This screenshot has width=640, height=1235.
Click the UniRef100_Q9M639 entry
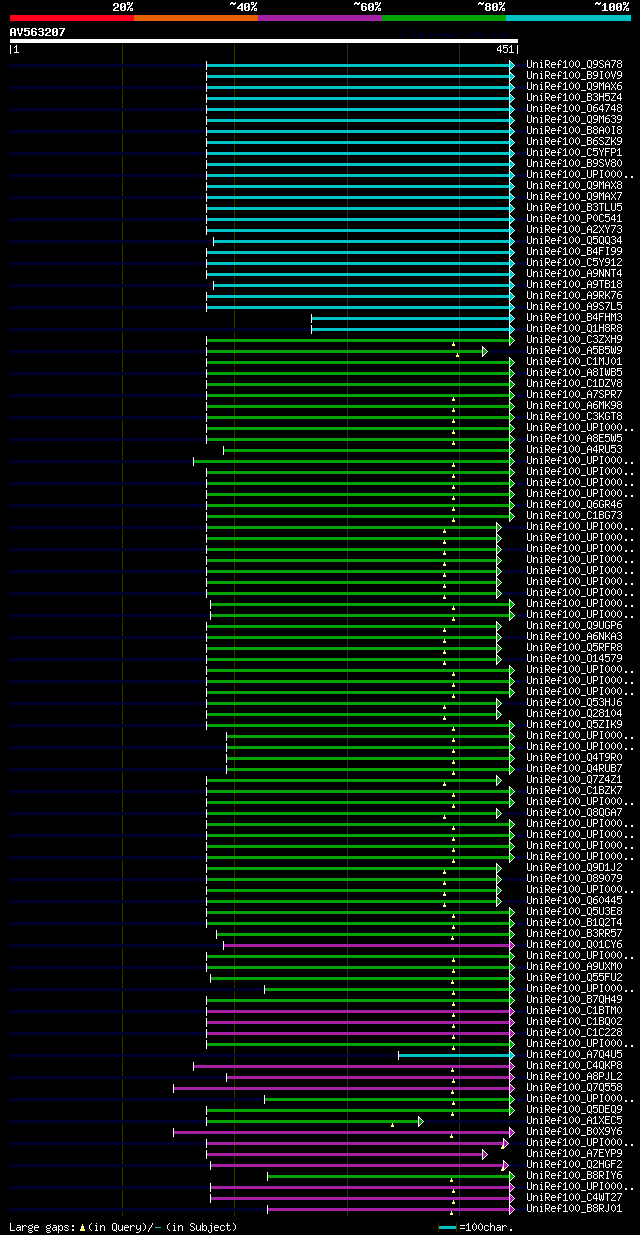click(x=574, y=120)
